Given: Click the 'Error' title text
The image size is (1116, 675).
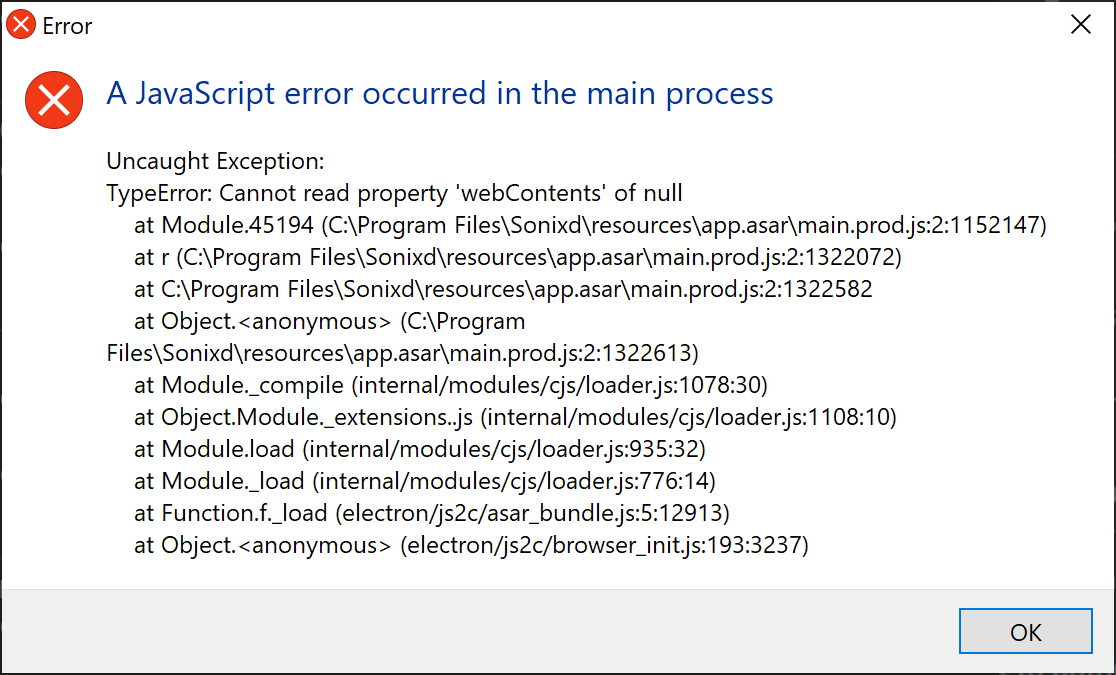Looking at the screenshot, I should click(x=69, y=25).
